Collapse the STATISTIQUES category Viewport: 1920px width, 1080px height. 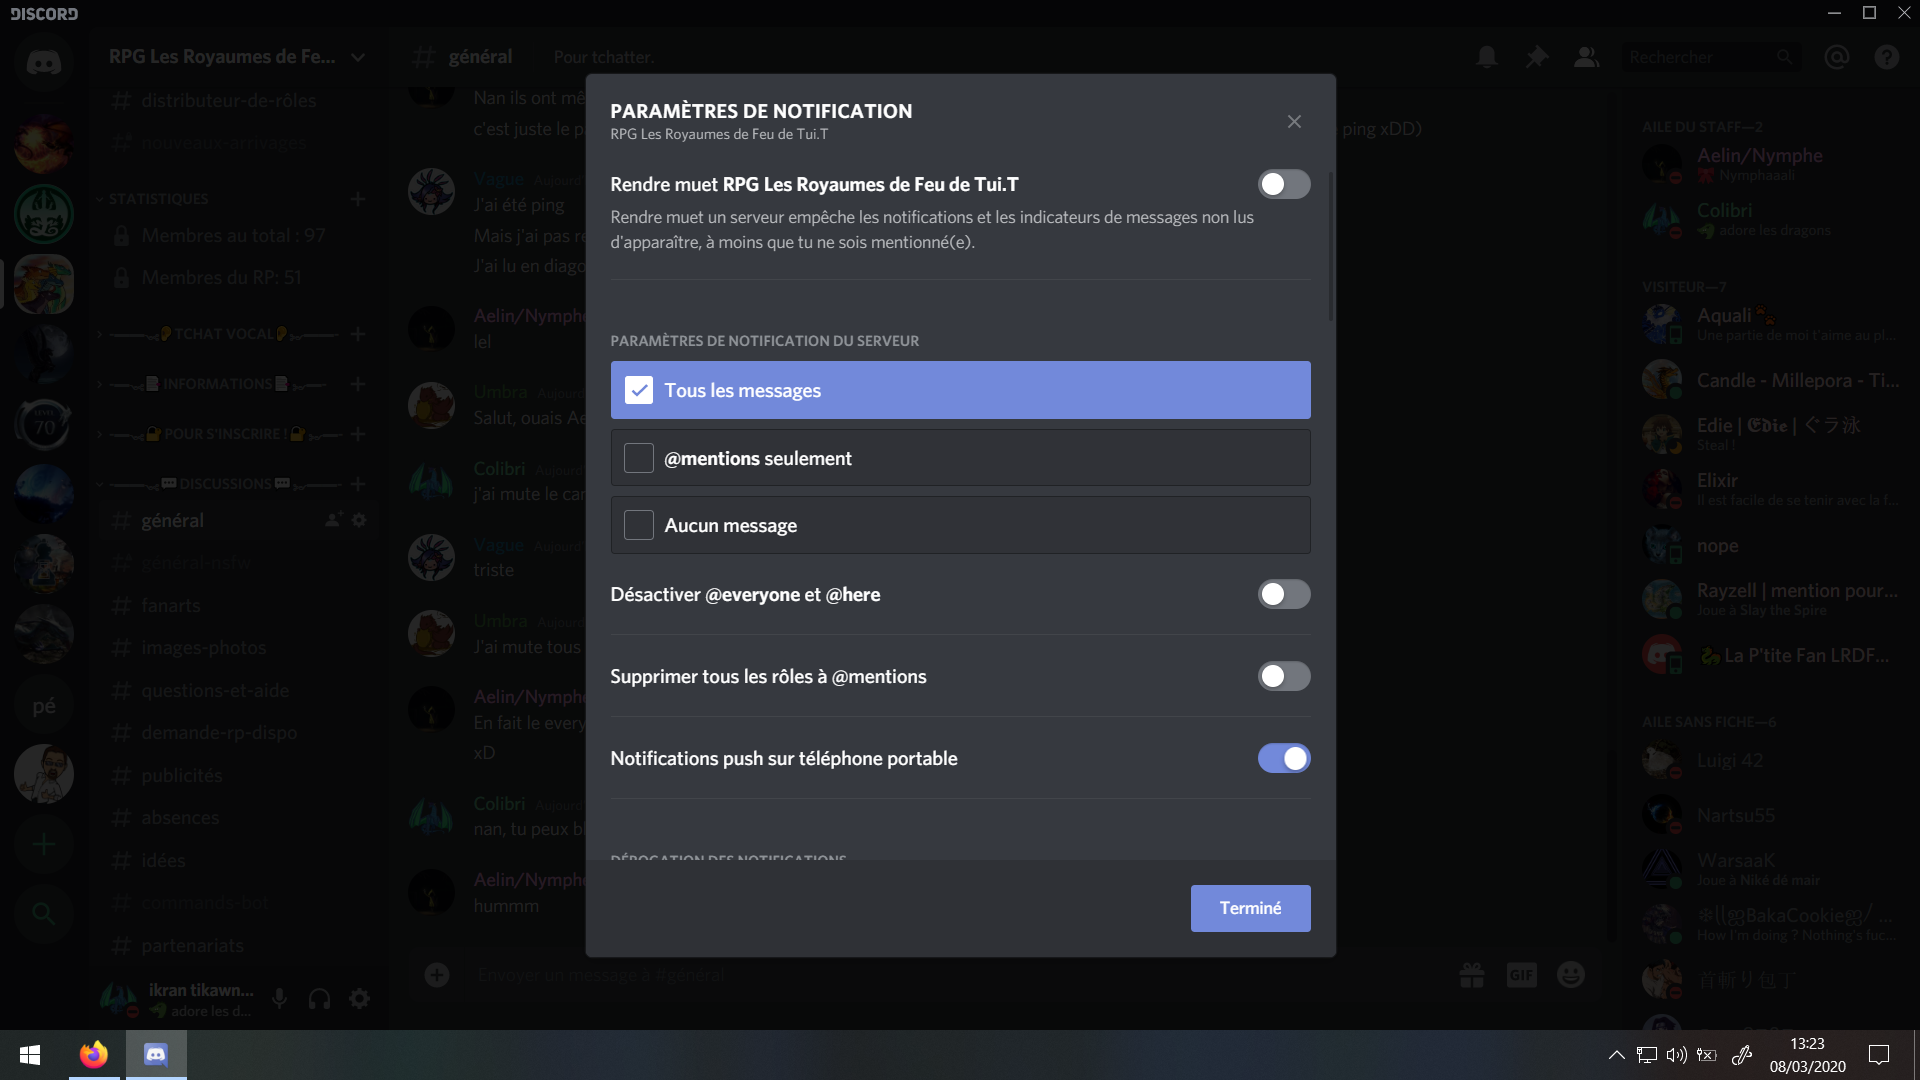pos(158,199)
